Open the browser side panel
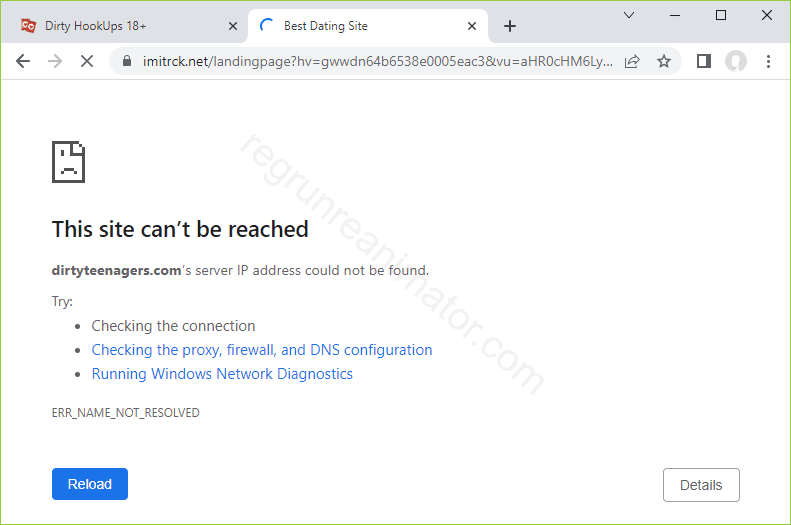This screenshot has width=791, height=525. tap(704, 61)
